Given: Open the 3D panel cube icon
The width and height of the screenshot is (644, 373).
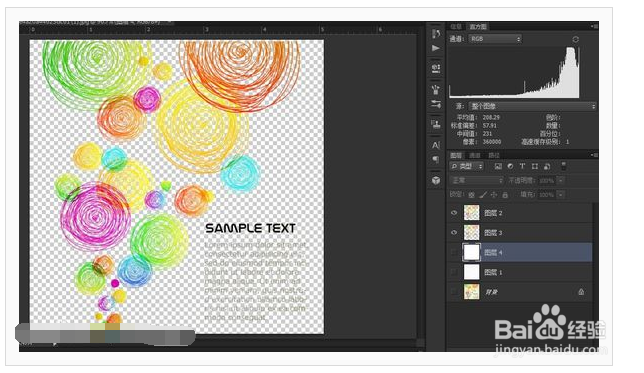Looking at the screenshot, I should click(436, 180).
